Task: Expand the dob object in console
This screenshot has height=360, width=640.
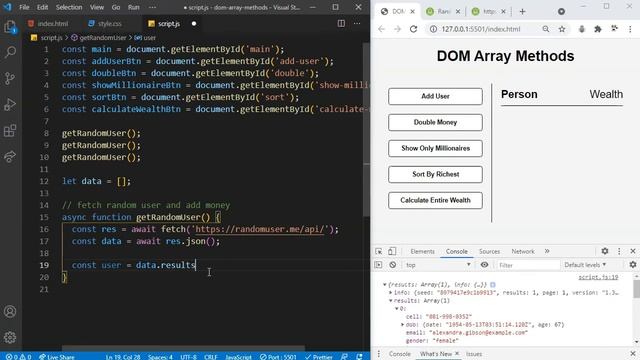Action: (402, 325)
